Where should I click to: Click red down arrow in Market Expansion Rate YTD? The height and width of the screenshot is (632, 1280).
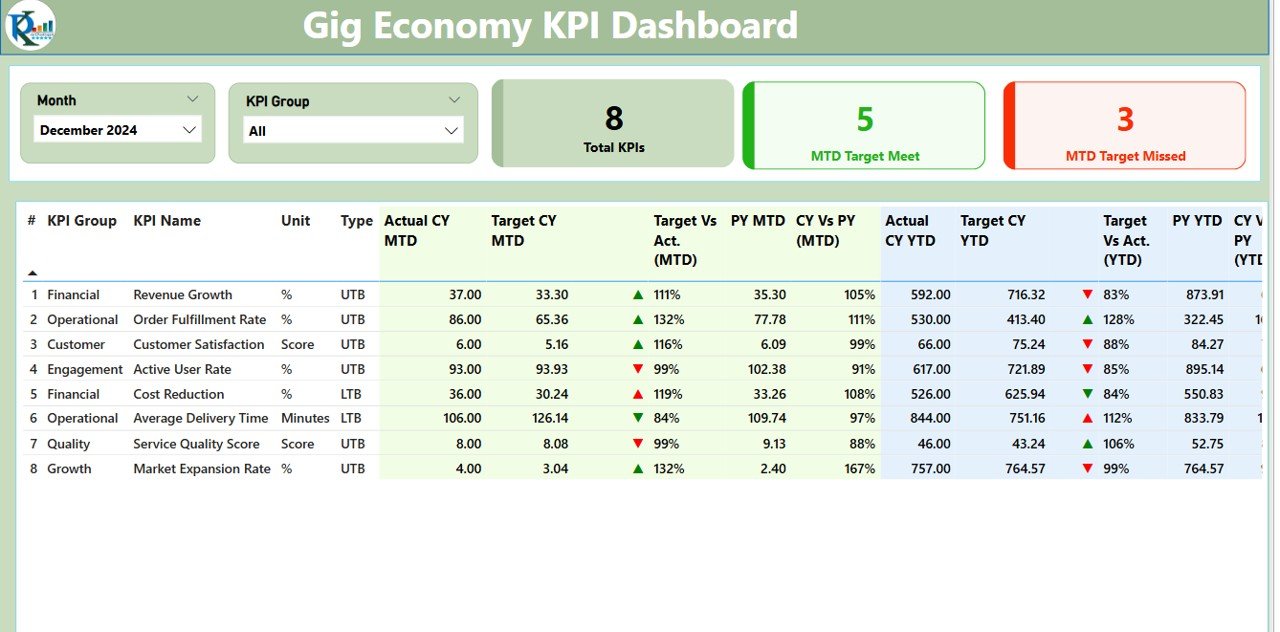1087,469
